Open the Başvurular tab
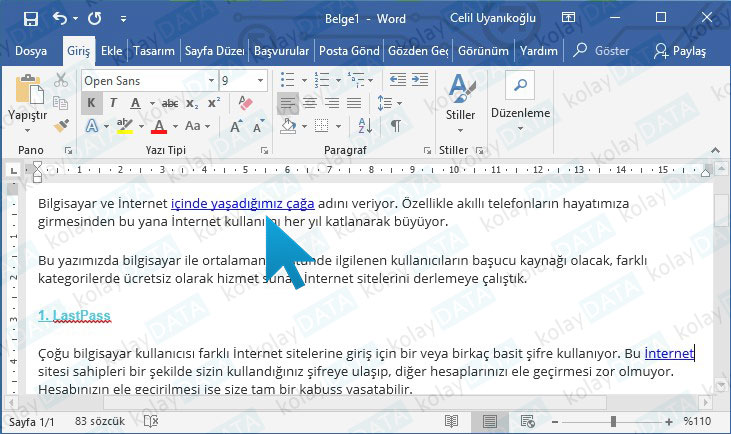 pyautogui.click(x=281, y=51)
